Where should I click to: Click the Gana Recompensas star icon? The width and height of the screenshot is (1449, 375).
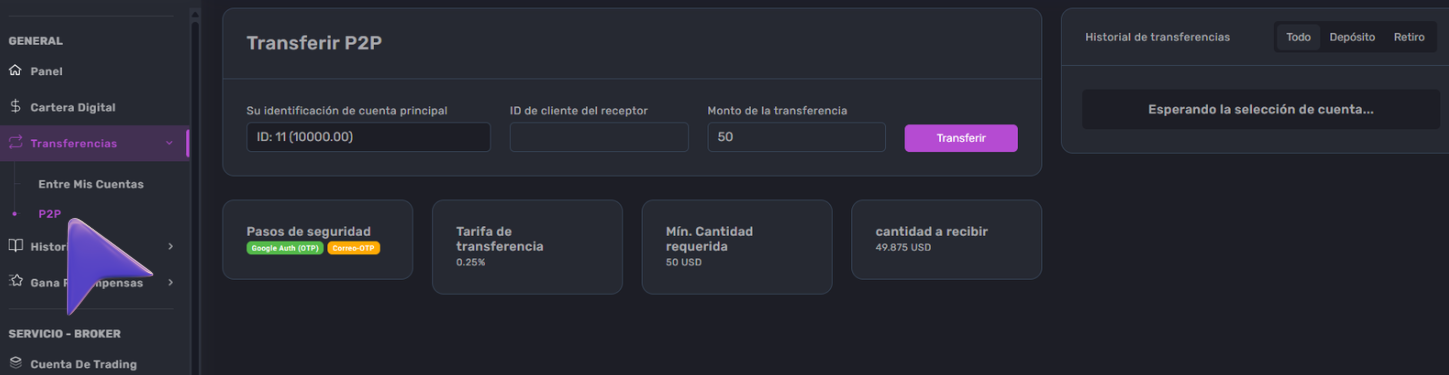[x=15, y=282]
